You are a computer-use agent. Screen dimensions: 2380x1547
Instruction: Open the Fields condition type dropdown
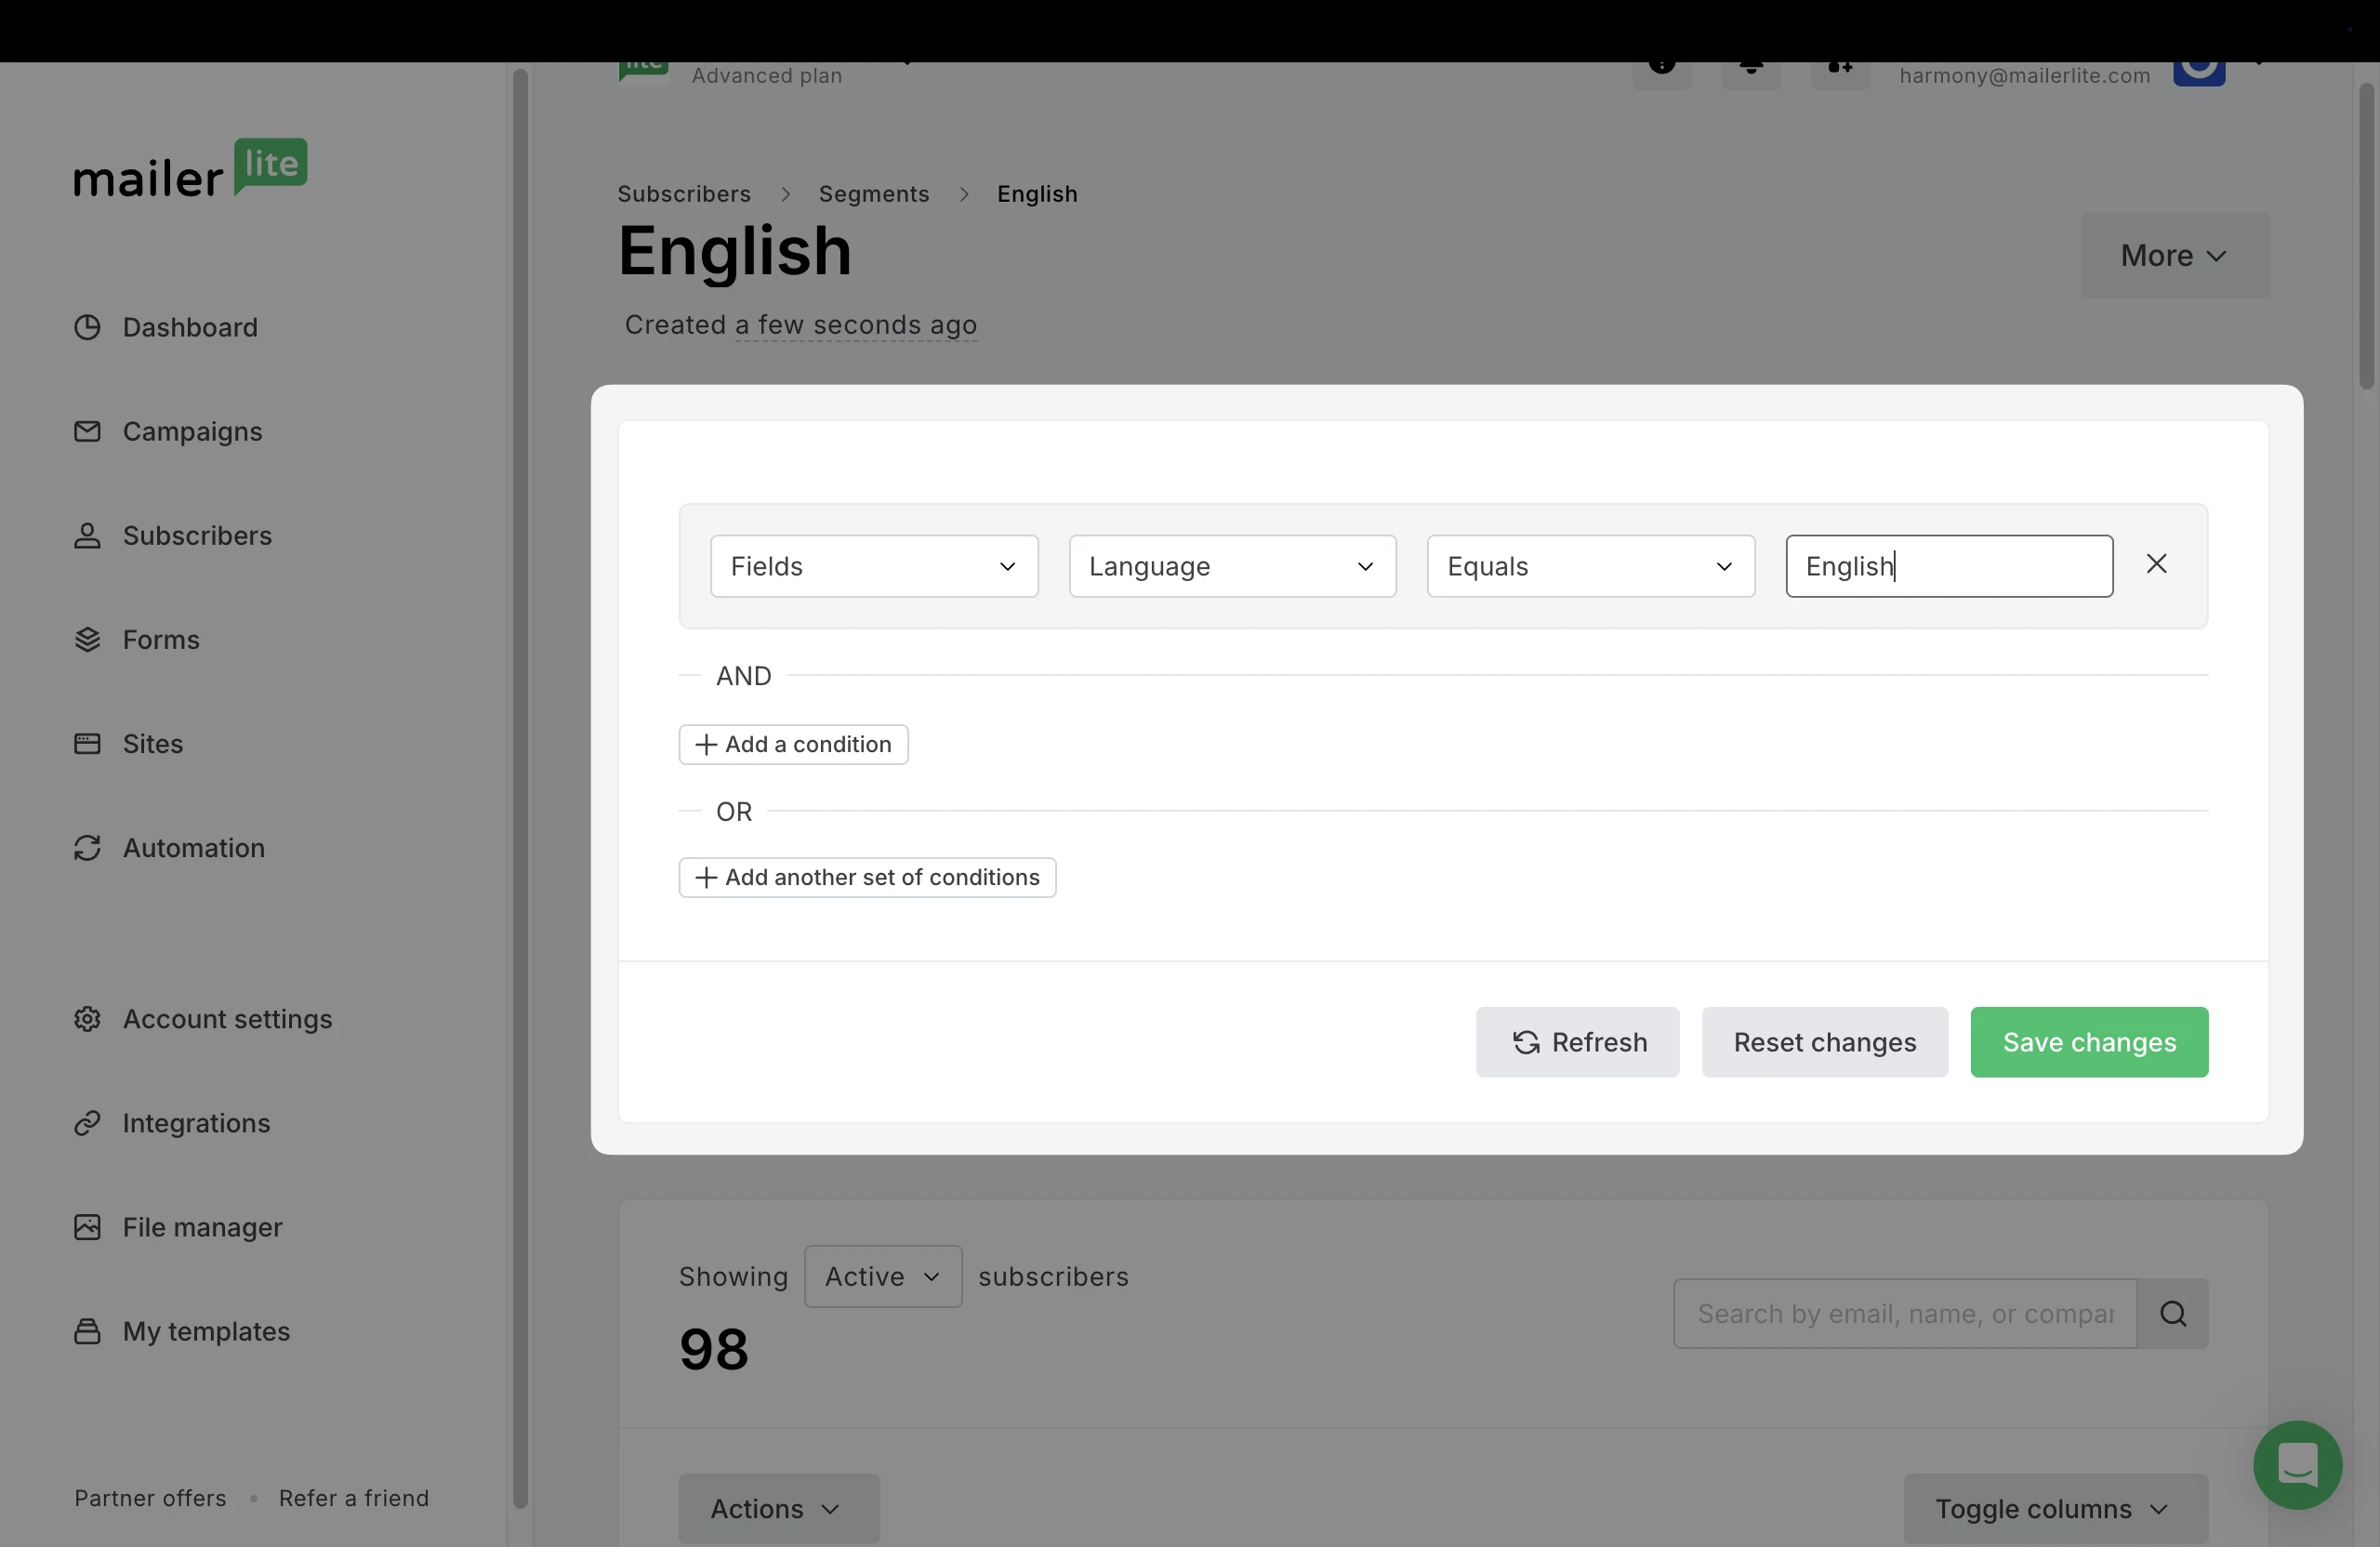tap(873, 566)
